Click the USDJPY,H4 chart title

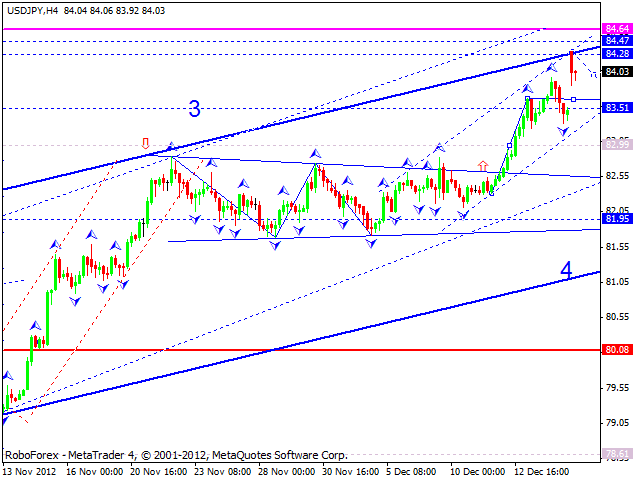pos(30,9)
